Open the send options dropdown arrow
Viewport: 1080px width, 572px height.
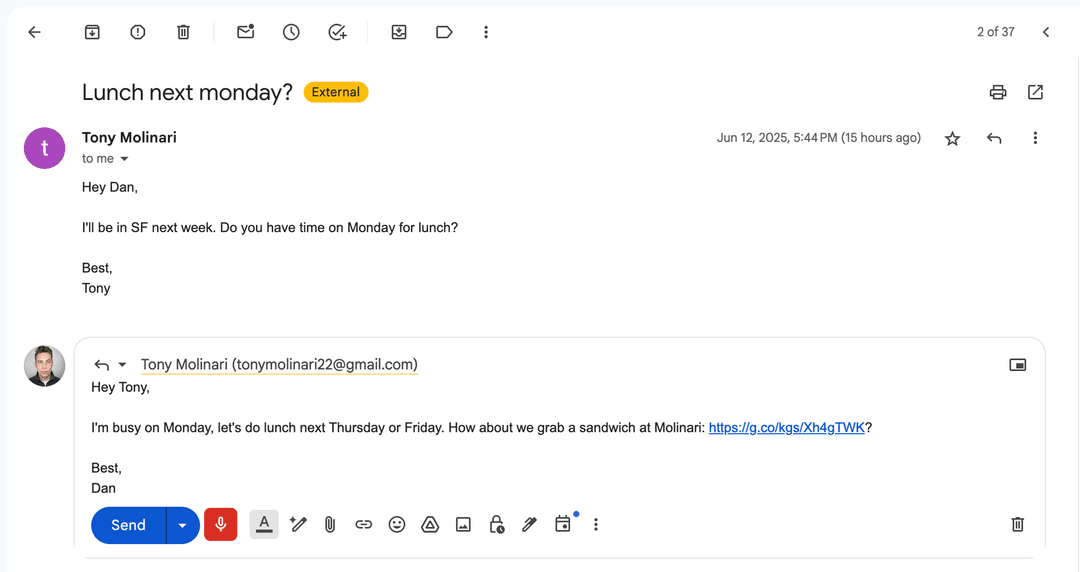click(182, 525)
